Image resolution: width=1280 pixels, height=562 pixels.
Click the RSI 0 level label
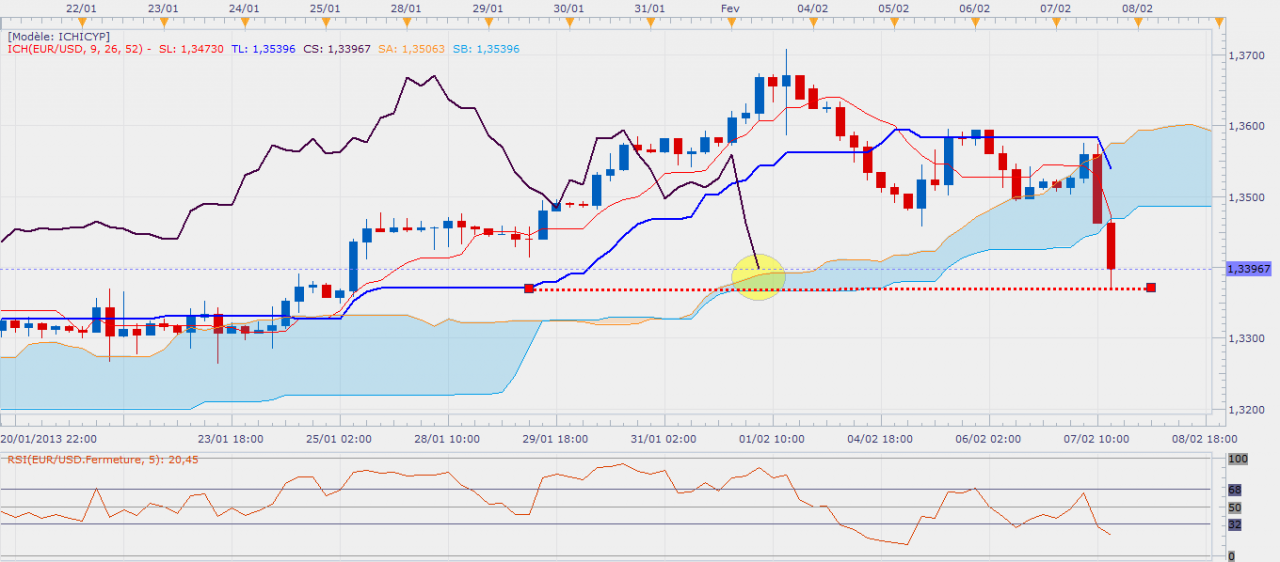coord(1231,555)
